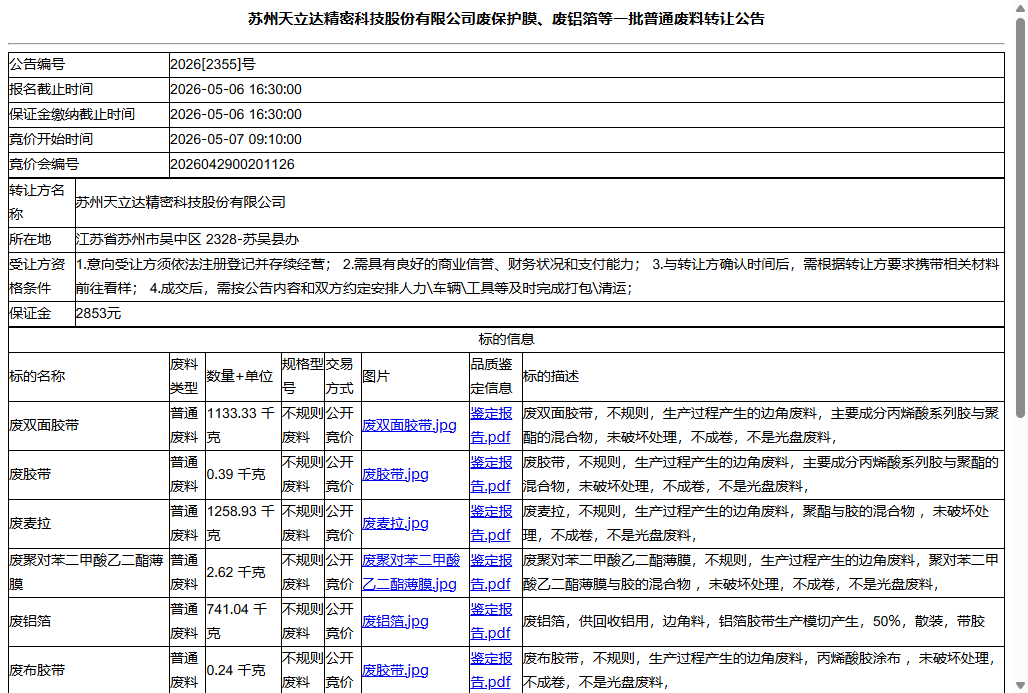Viewport: 1028px width, 693px height.
Task: Open image link in 废布胶带 row
Action: coord(395,670)
